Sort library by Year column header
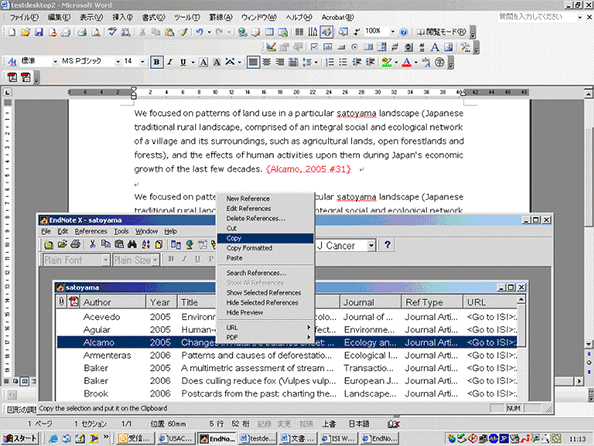 161,302
